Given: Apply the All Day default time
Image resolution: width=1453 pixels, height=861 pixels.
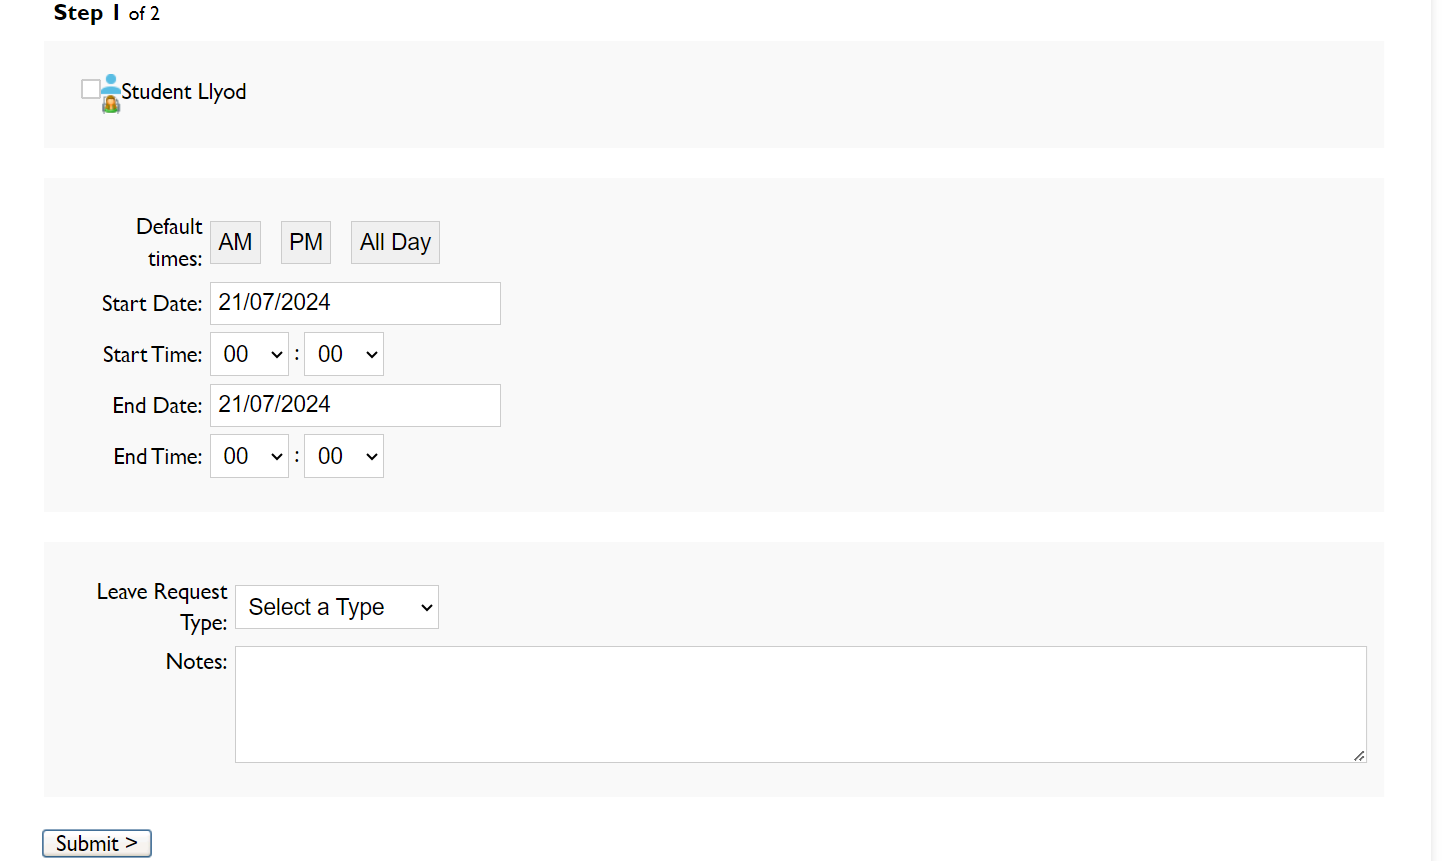Looking at the screenshot, I should pos(395,243).
